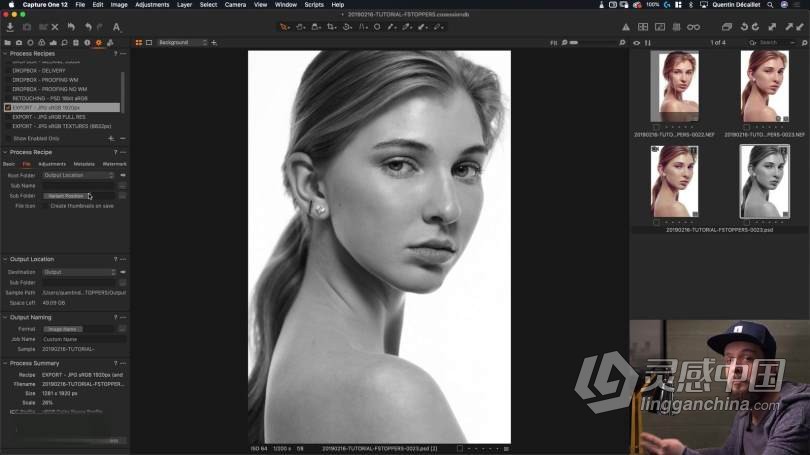Open the Exposure histogram tool tab
Screen dimensions: 810x455
pyautogui.click(x=53, y=43)
